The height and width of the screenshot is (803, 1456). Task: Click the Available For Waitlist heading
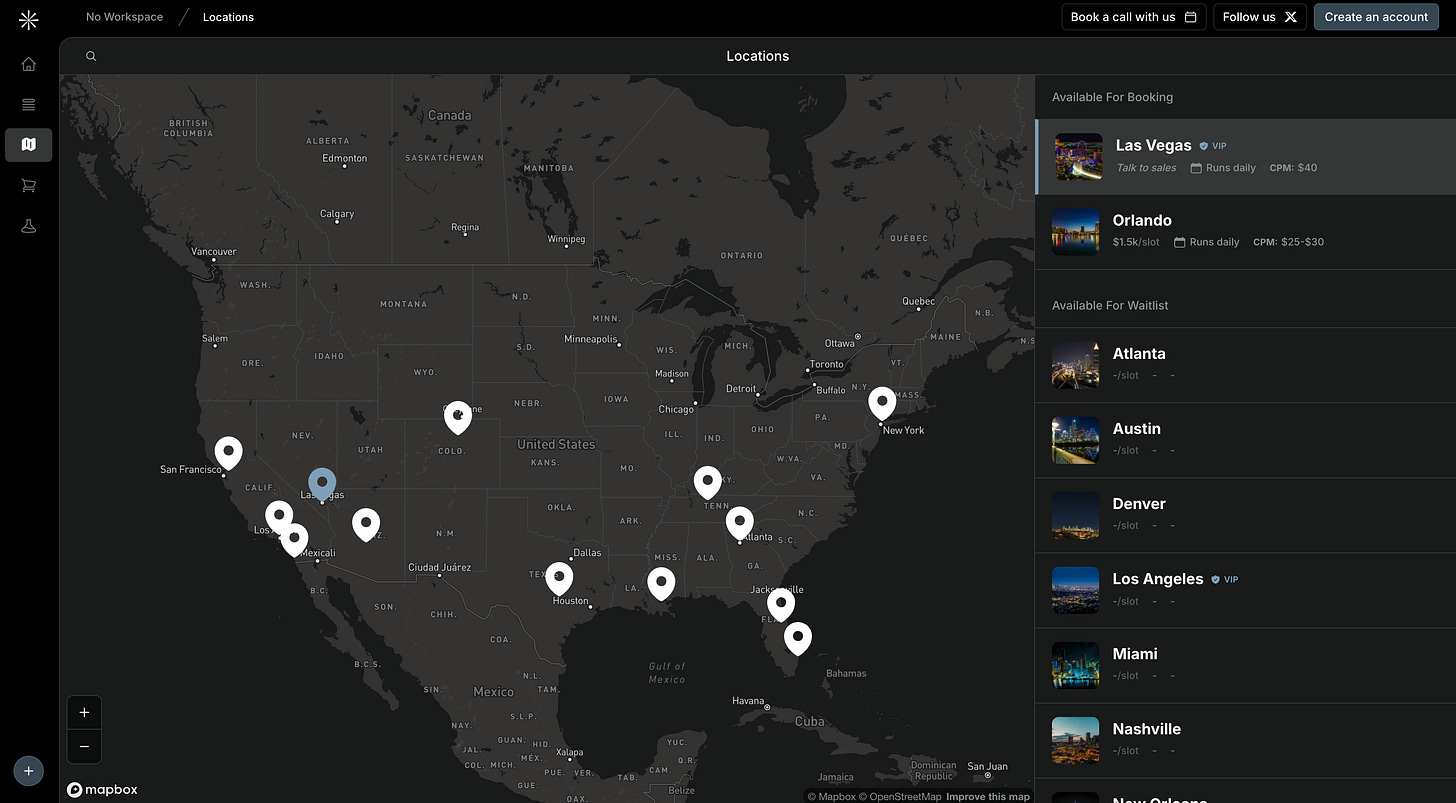[1110, 305]
